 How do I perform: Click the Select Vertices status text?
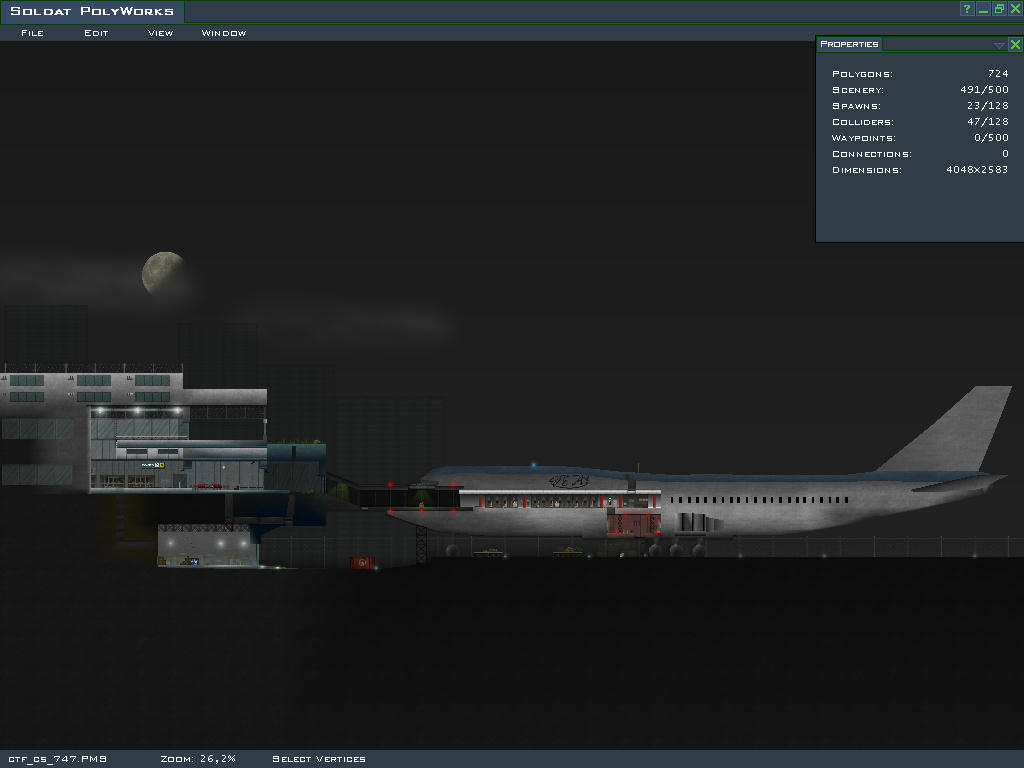(319, 759)
